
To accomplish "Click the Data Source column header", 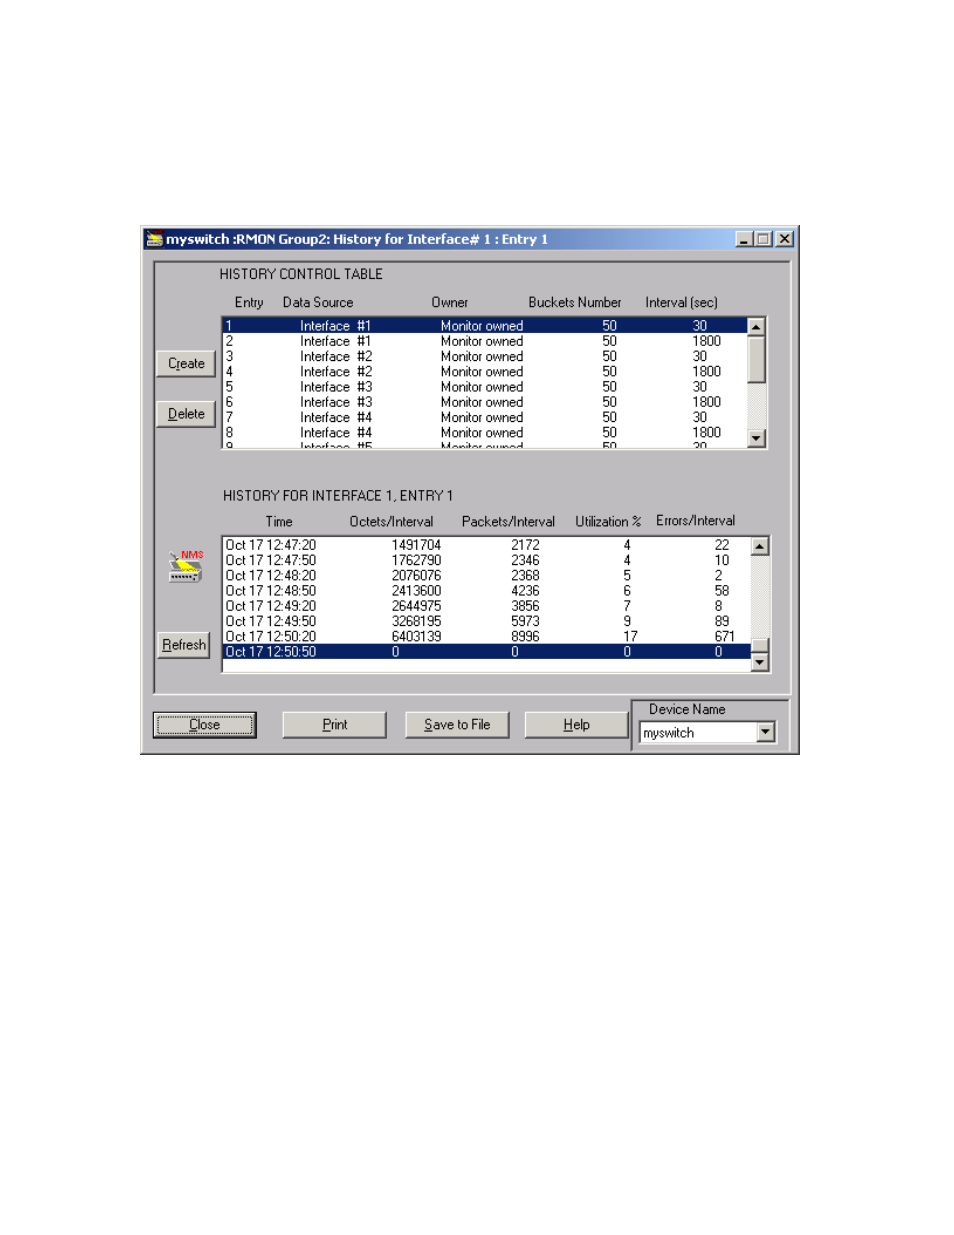I will point(318,302).
